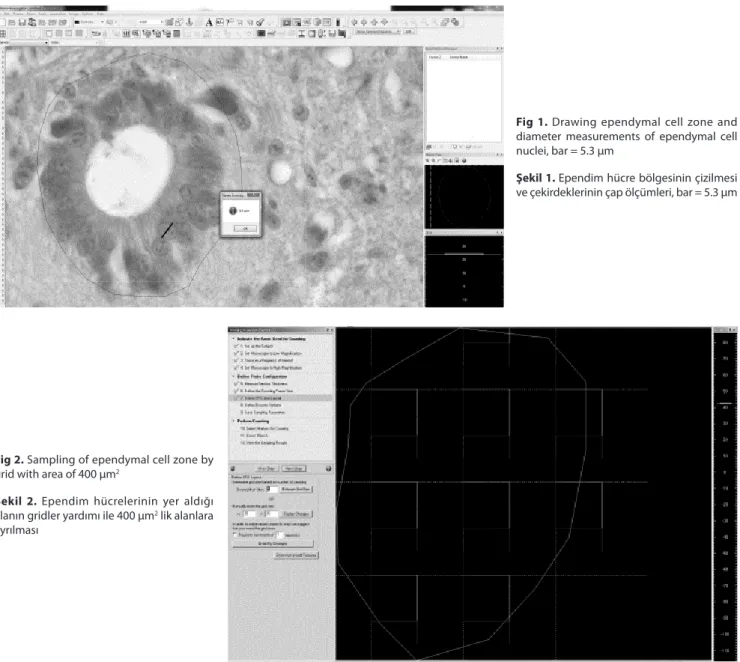Click the grid Y size input field

click(x=272, y=514)
